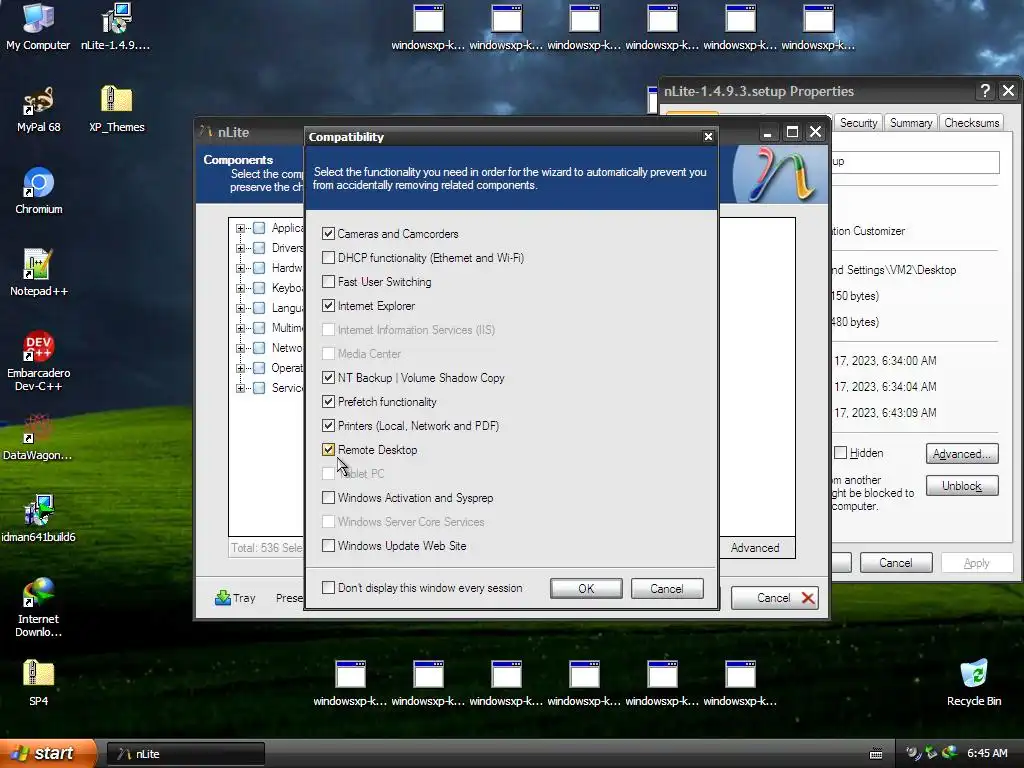The width and height of the screenshot is (1024, 768).
Task: Click Cancel button in nLite window
Action: [x=774, y=598]
